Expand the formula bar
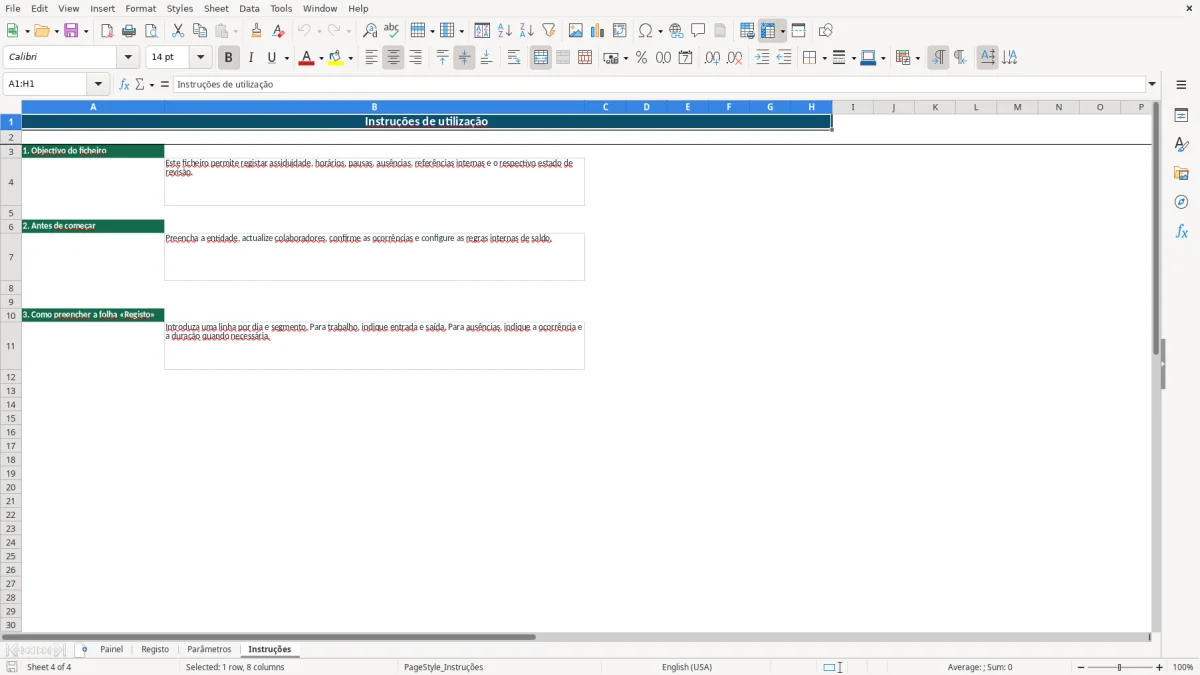Image resolution: width=1200 pixels, height=675 pixels. (x=1152, y=85)
